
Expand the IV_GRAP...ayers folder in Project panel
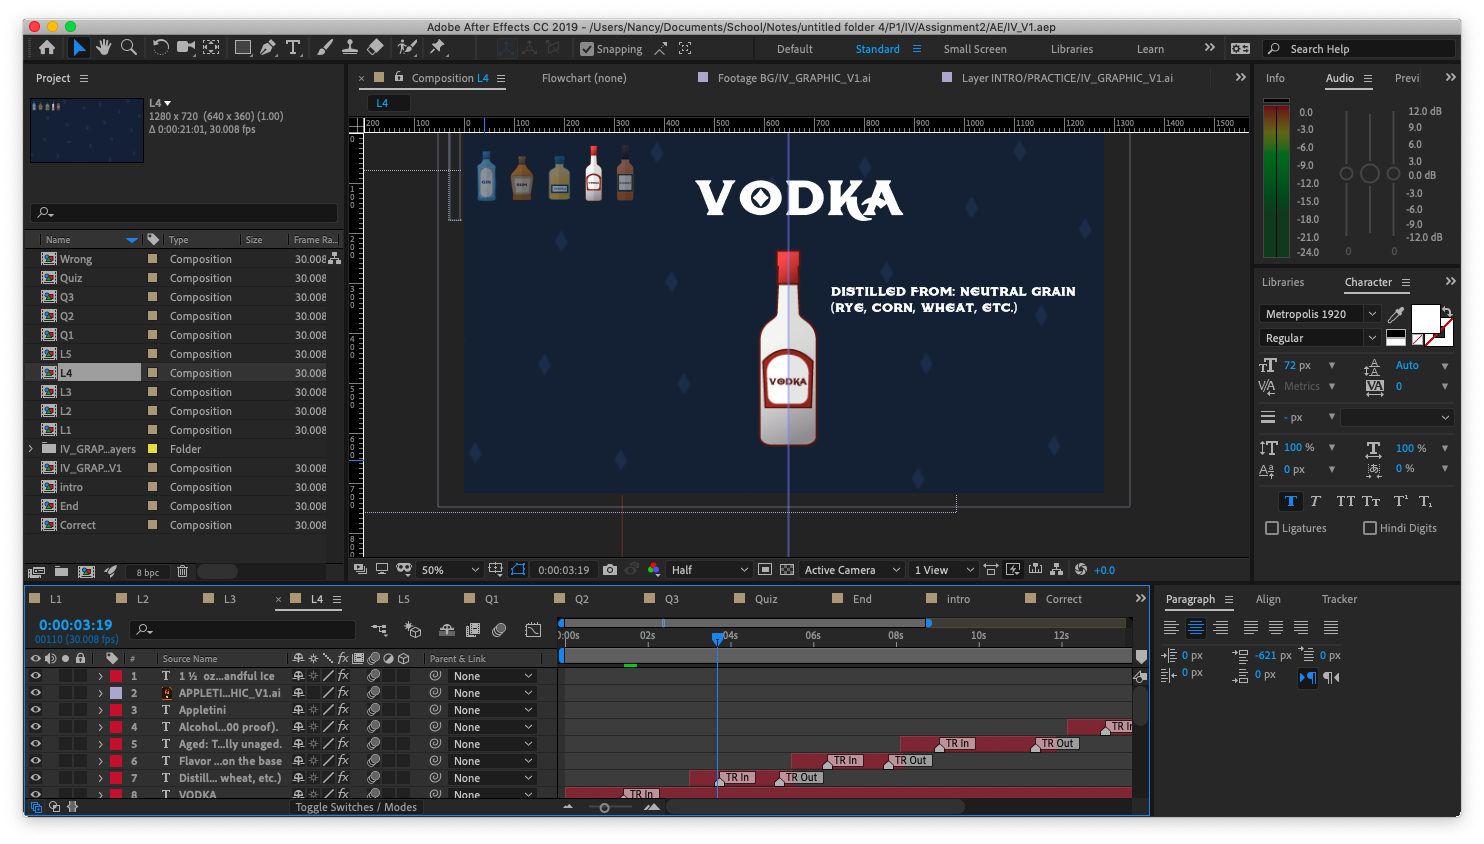pos(29,448)
